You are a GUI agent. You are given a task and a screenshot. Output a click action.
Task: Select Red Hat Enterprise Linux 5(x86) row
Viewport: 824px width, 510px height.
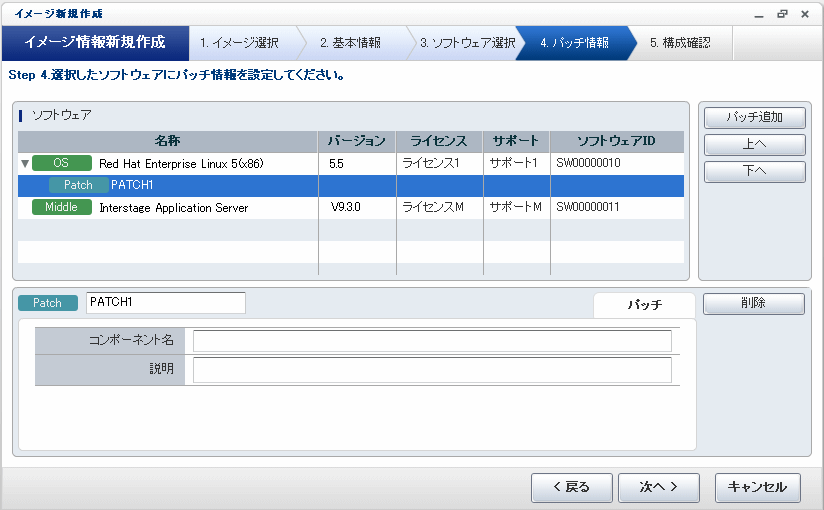(351, 164)
